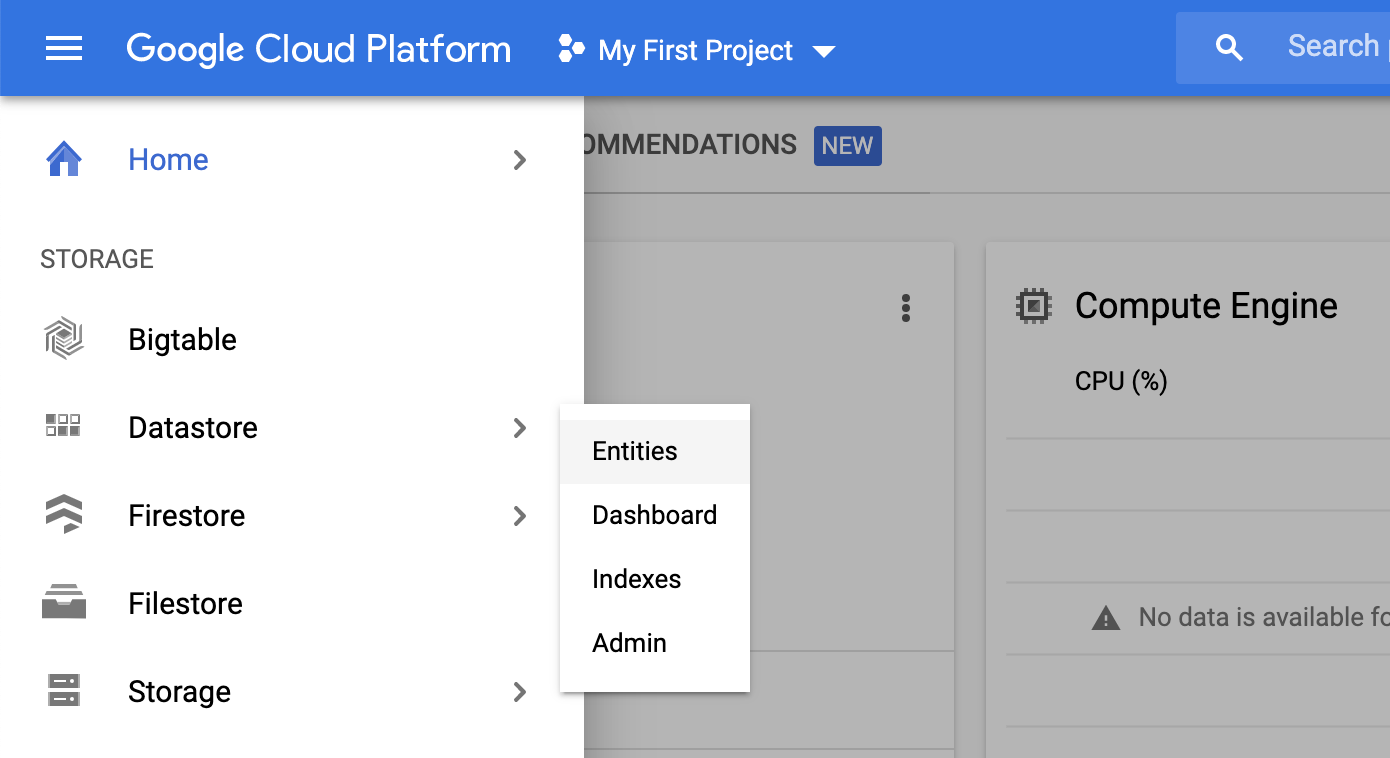Click the Firestore icon in sidebar
This screenshot has height=758, width=1390.
point(64,515)
